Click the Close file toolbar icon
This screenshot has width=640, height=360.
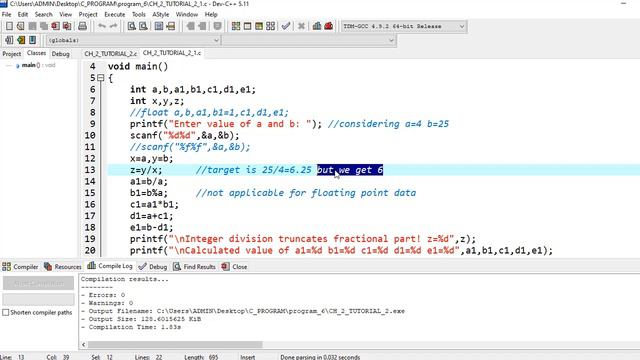tap(55, 27)
